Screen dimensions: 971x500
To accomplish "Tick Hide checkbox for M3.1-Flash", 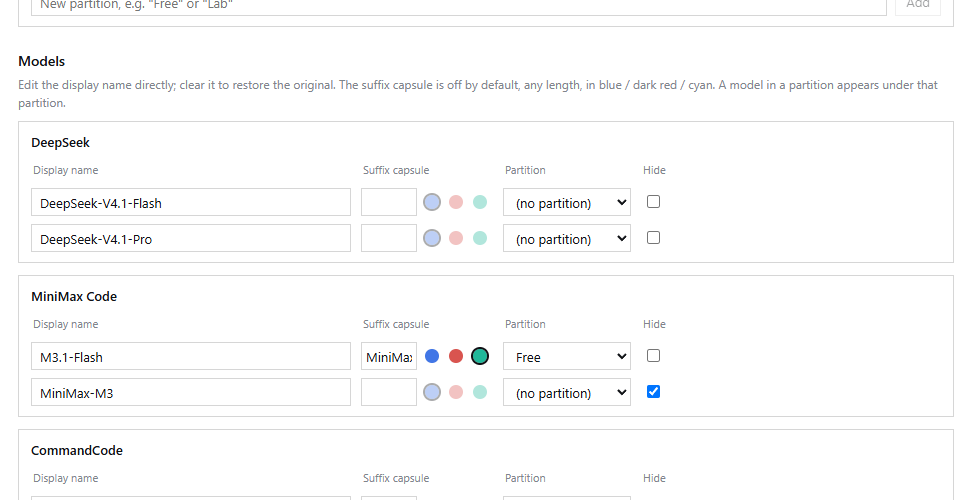I will pyautogui.click(x=653, y=355).
